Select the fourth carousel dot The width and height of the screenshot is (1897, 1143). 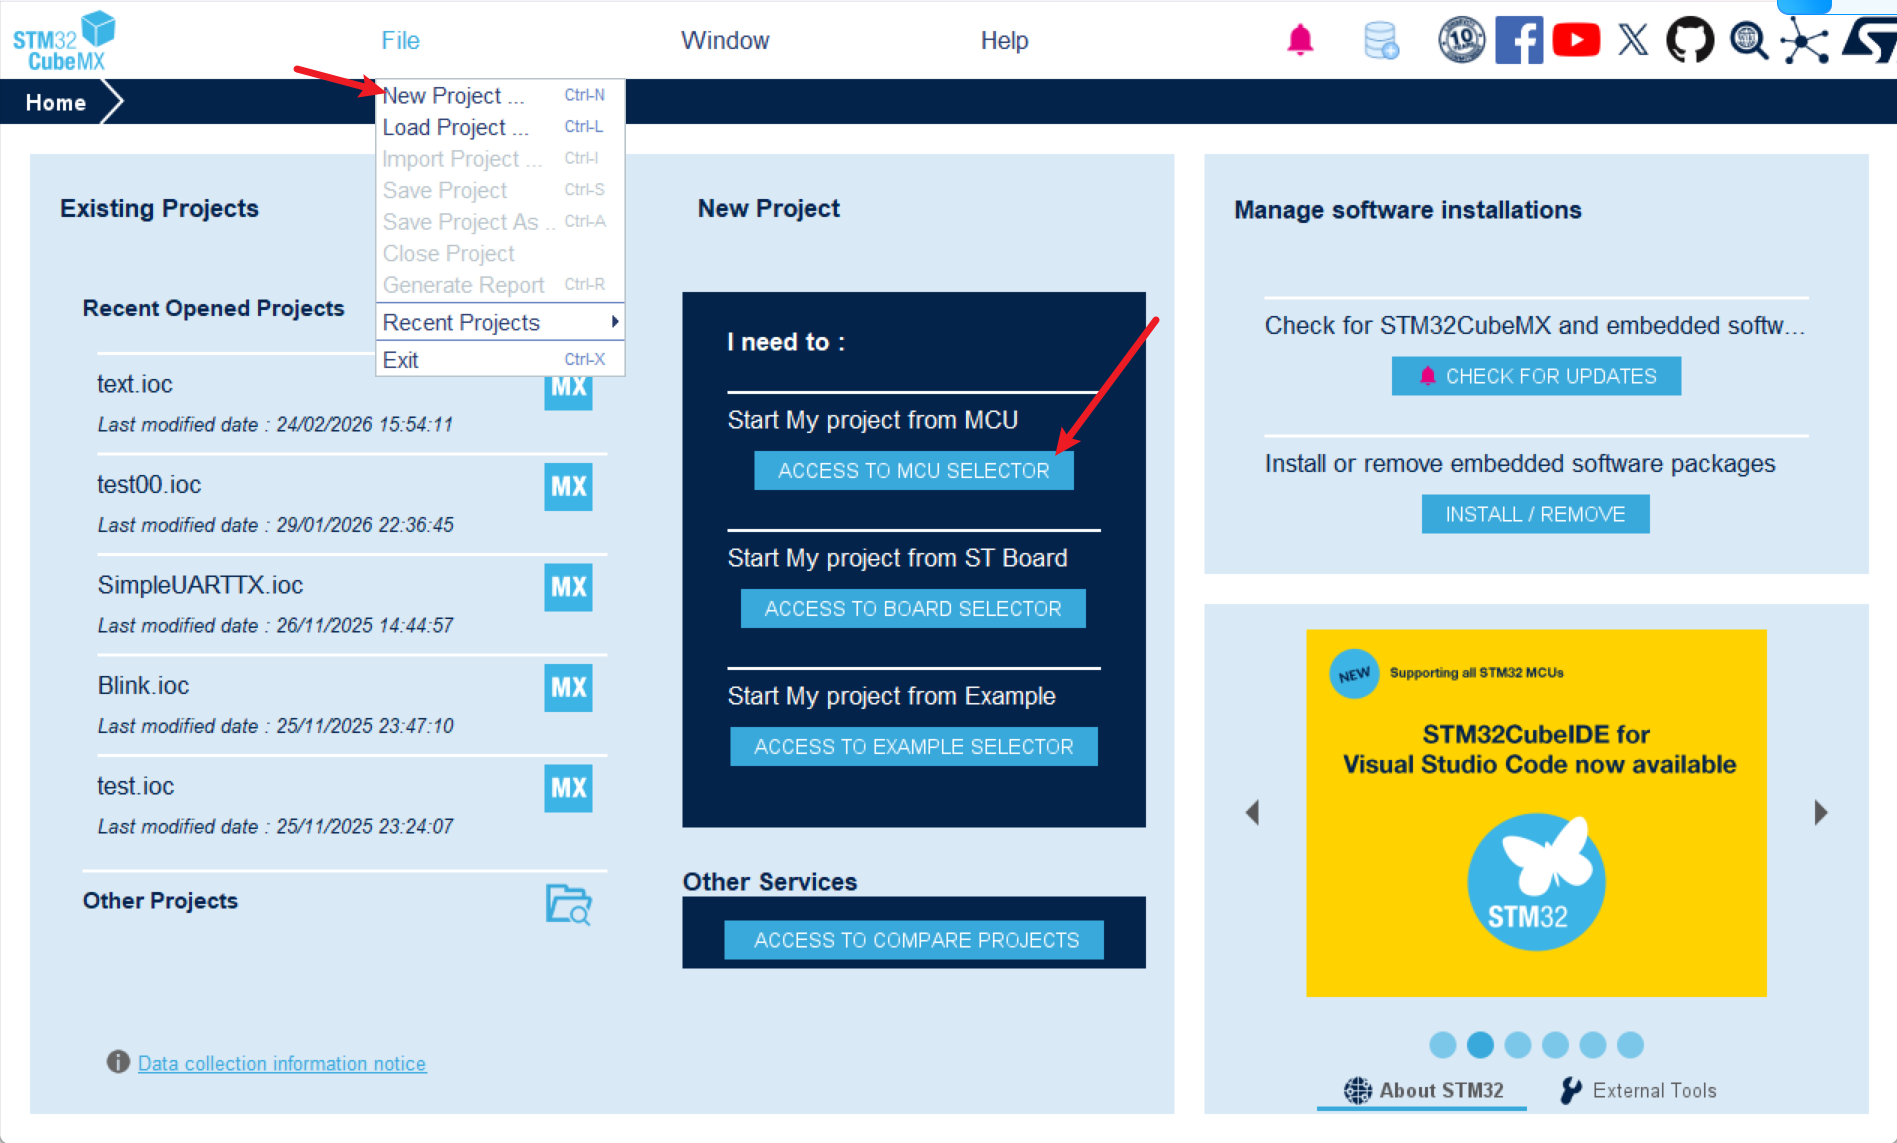tap(1555, 1045)
